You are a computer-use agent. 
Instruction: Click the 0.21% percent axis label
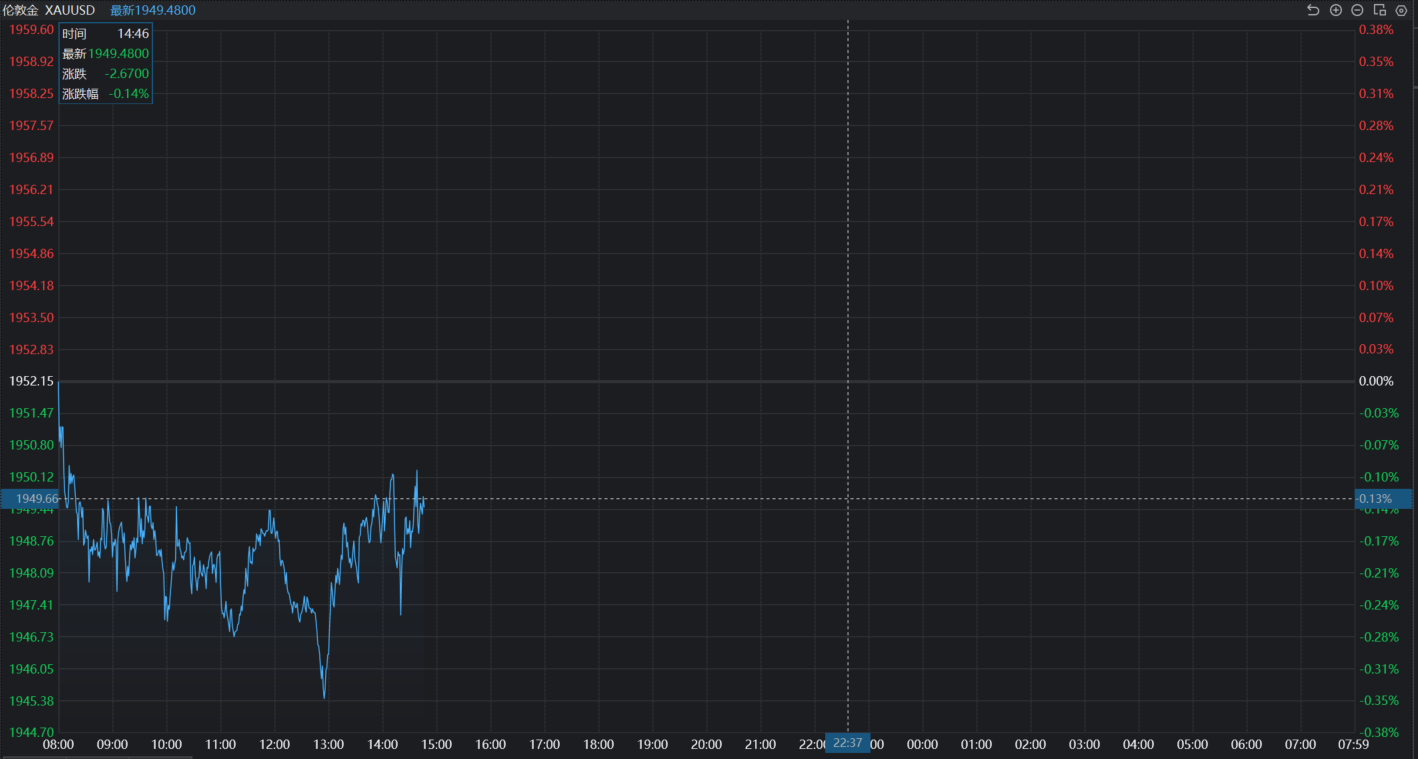point(1376,190)
